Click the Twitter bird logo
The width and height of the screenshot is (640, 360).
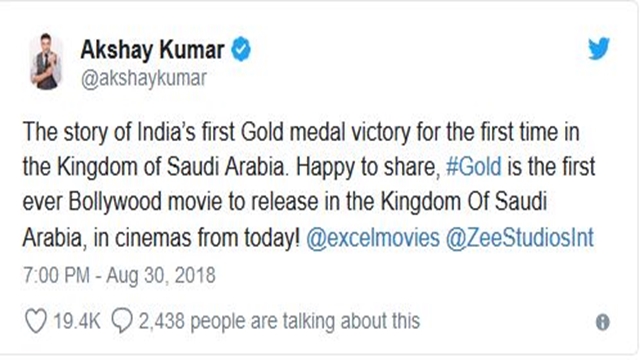click(599, 49)
